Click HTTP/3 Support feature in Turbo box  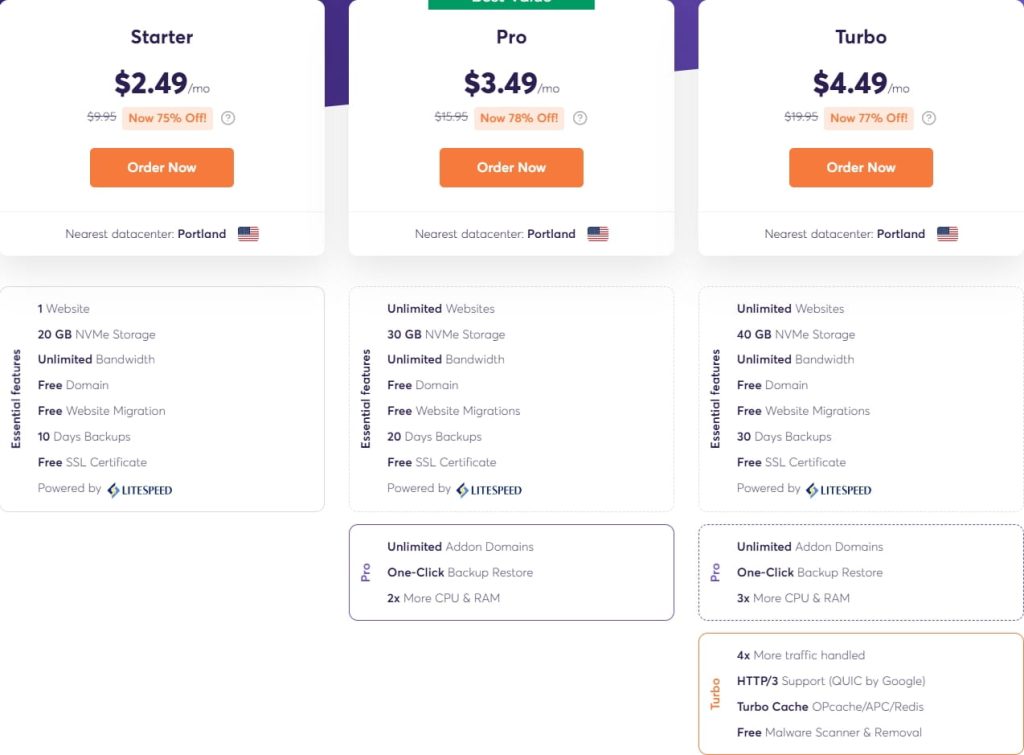830,681
